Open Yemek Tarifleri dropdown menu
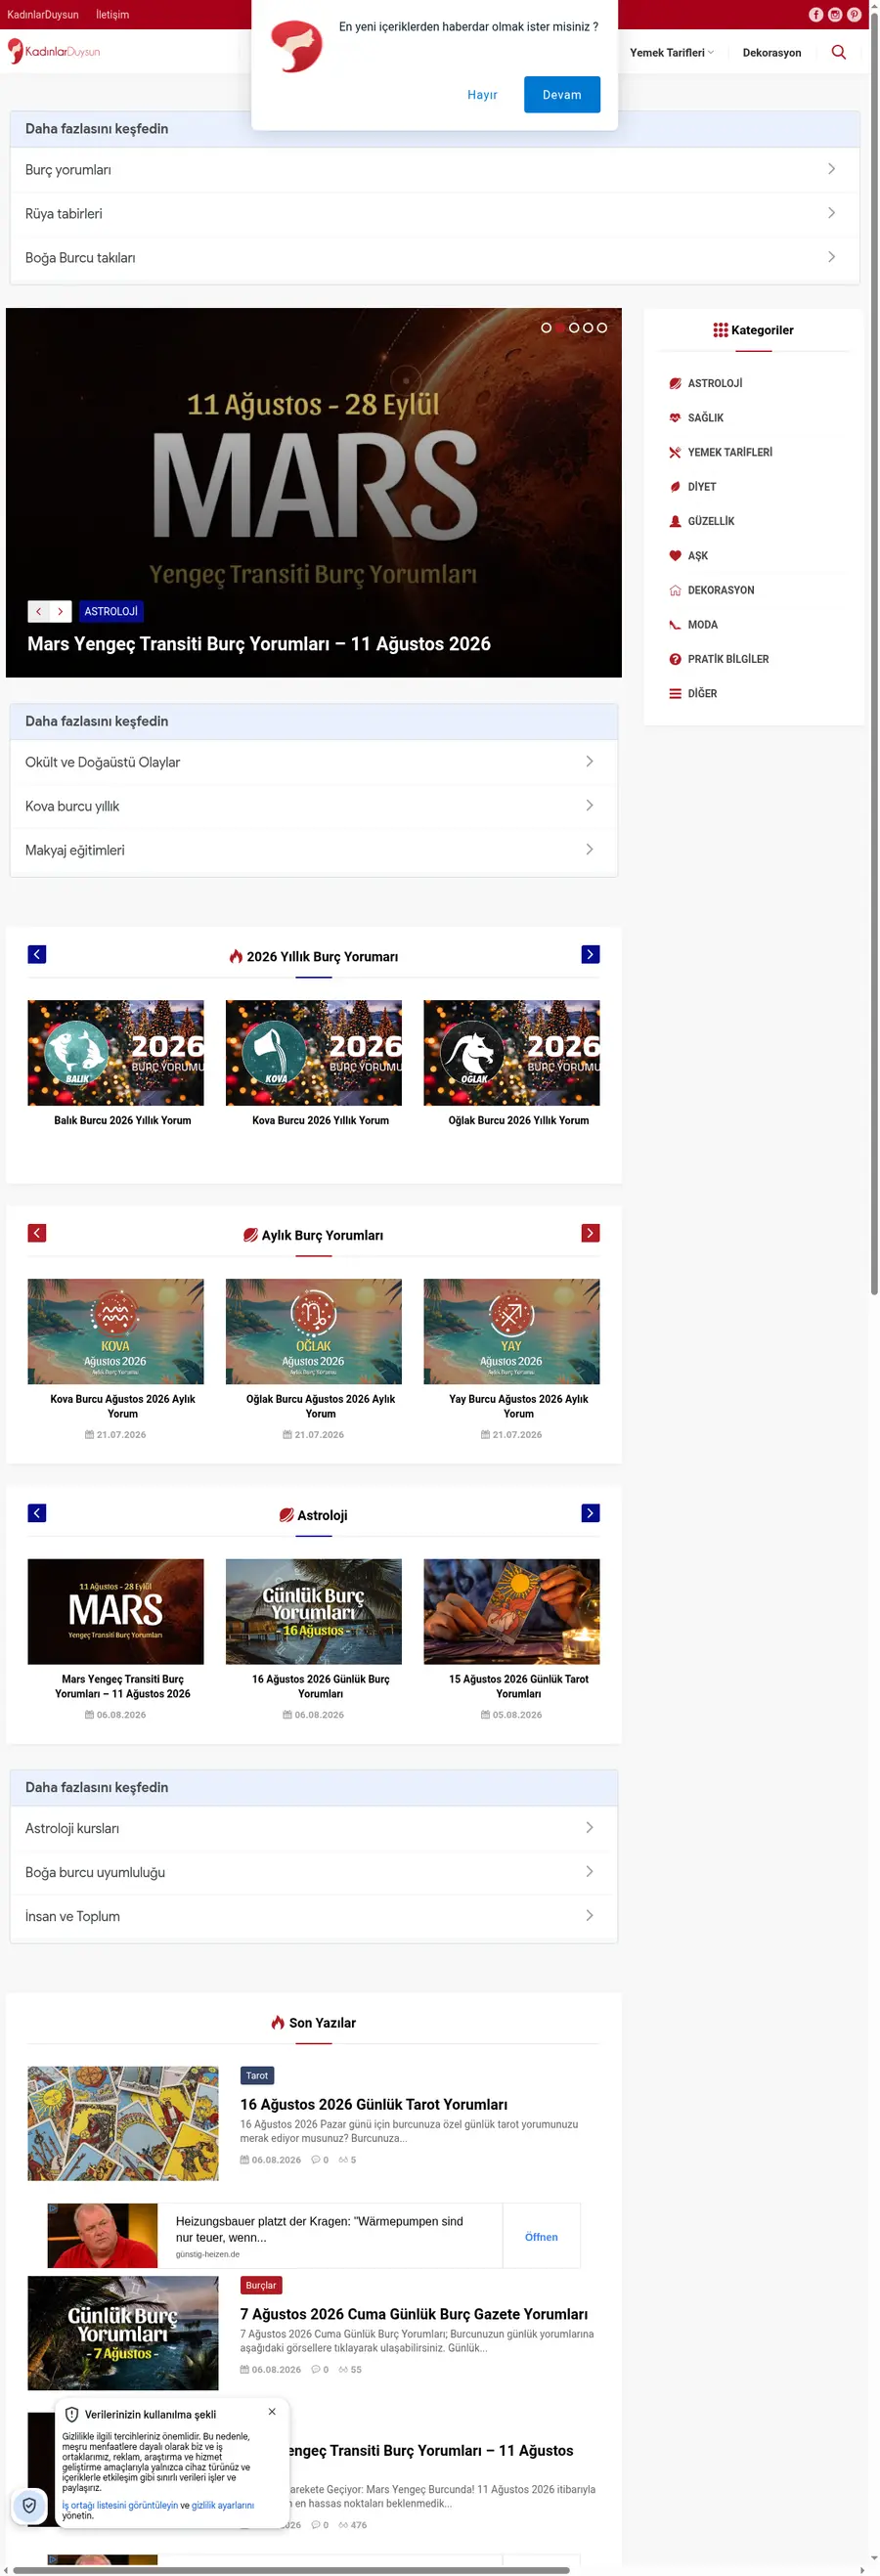This screenshot has height=2576, width=880. [x=671, y=52]
